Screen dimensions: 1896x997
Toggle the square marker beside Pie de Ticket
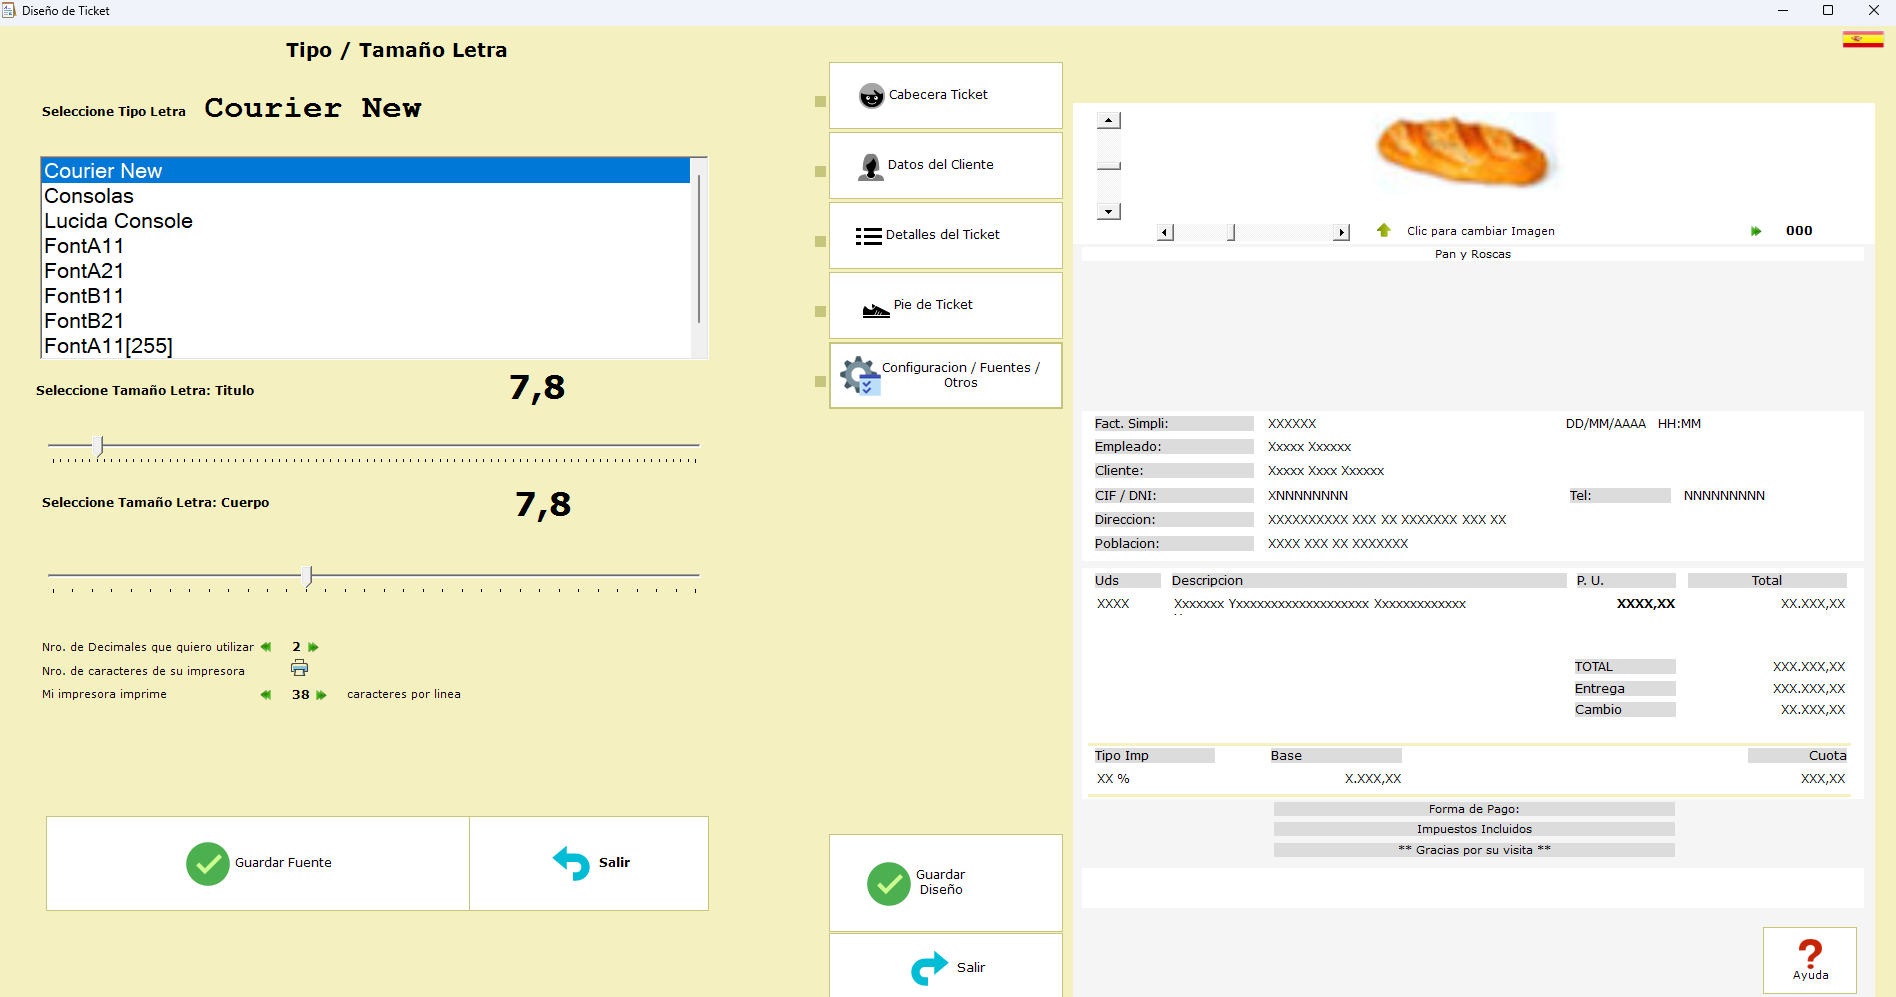click(820, 311)
